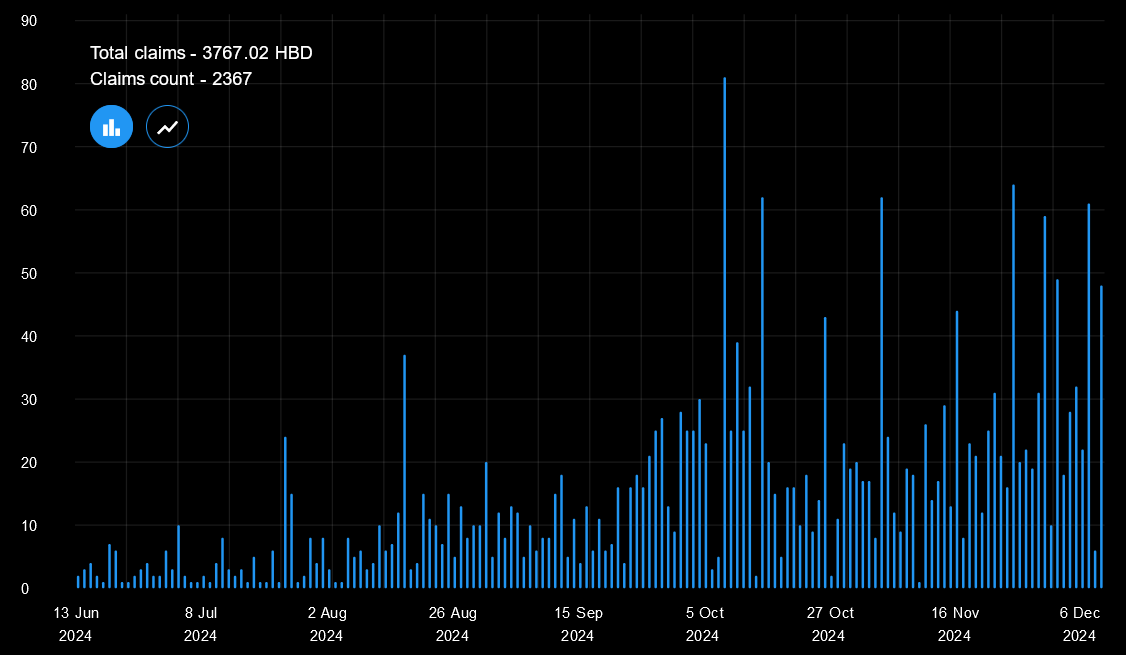Screen dimensions: 1126x655
Task: Switch chart display back to bar mode
Action: [x=111, y=126]
